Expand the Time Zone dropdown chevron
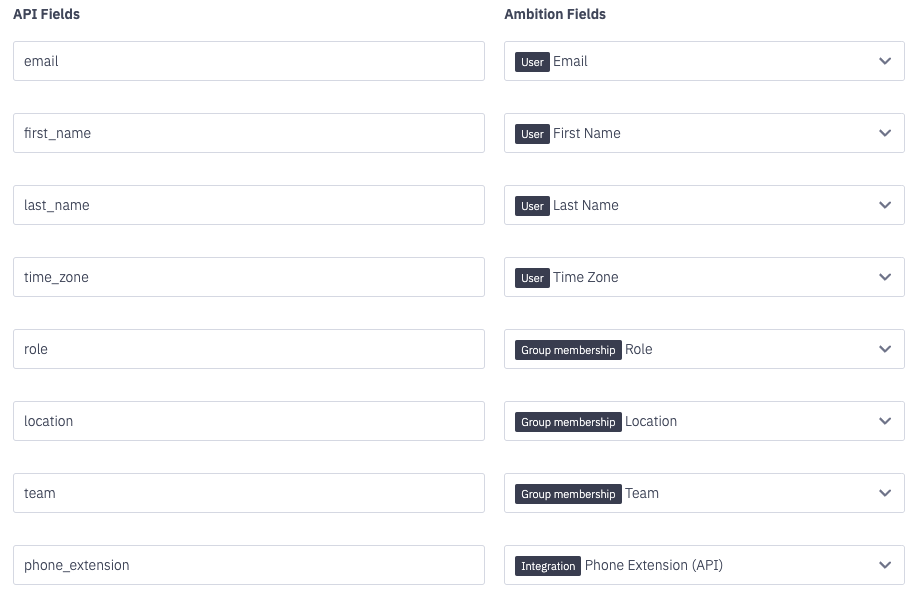The width and height of the screenshot is (912, 595). click(884, 277)
